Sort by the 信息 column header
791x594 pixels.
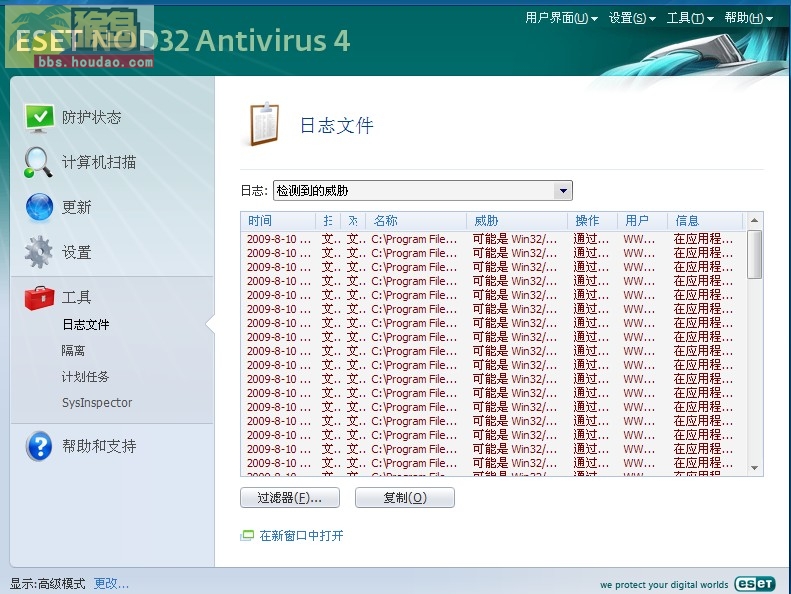click(x=705, y=221)
